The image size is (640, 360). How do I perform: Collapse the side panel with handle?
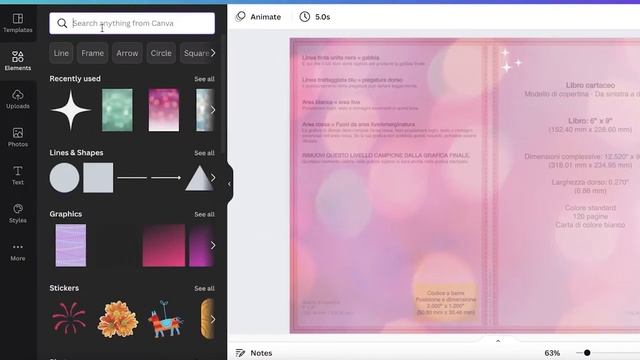229,184
